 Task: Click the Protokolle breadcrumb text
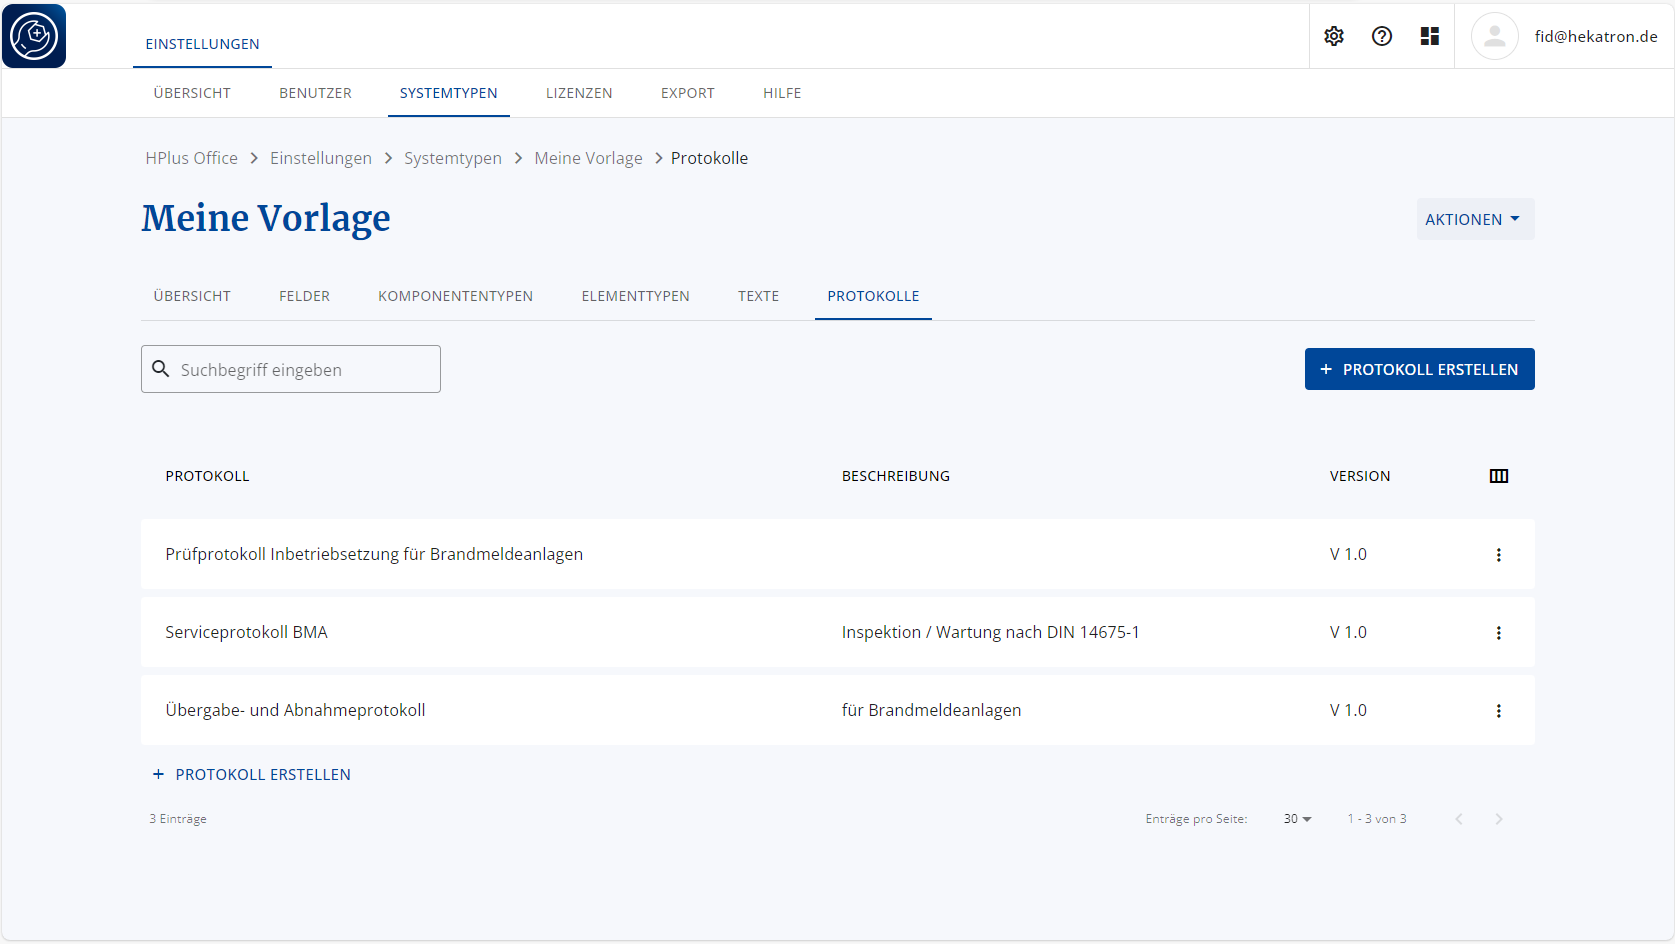pos(709,158)
